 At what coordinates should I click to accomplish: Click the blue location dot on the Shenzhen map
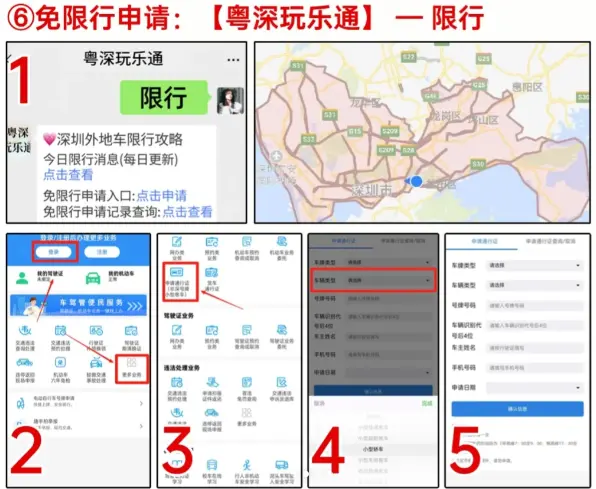[x=417, y=181]
